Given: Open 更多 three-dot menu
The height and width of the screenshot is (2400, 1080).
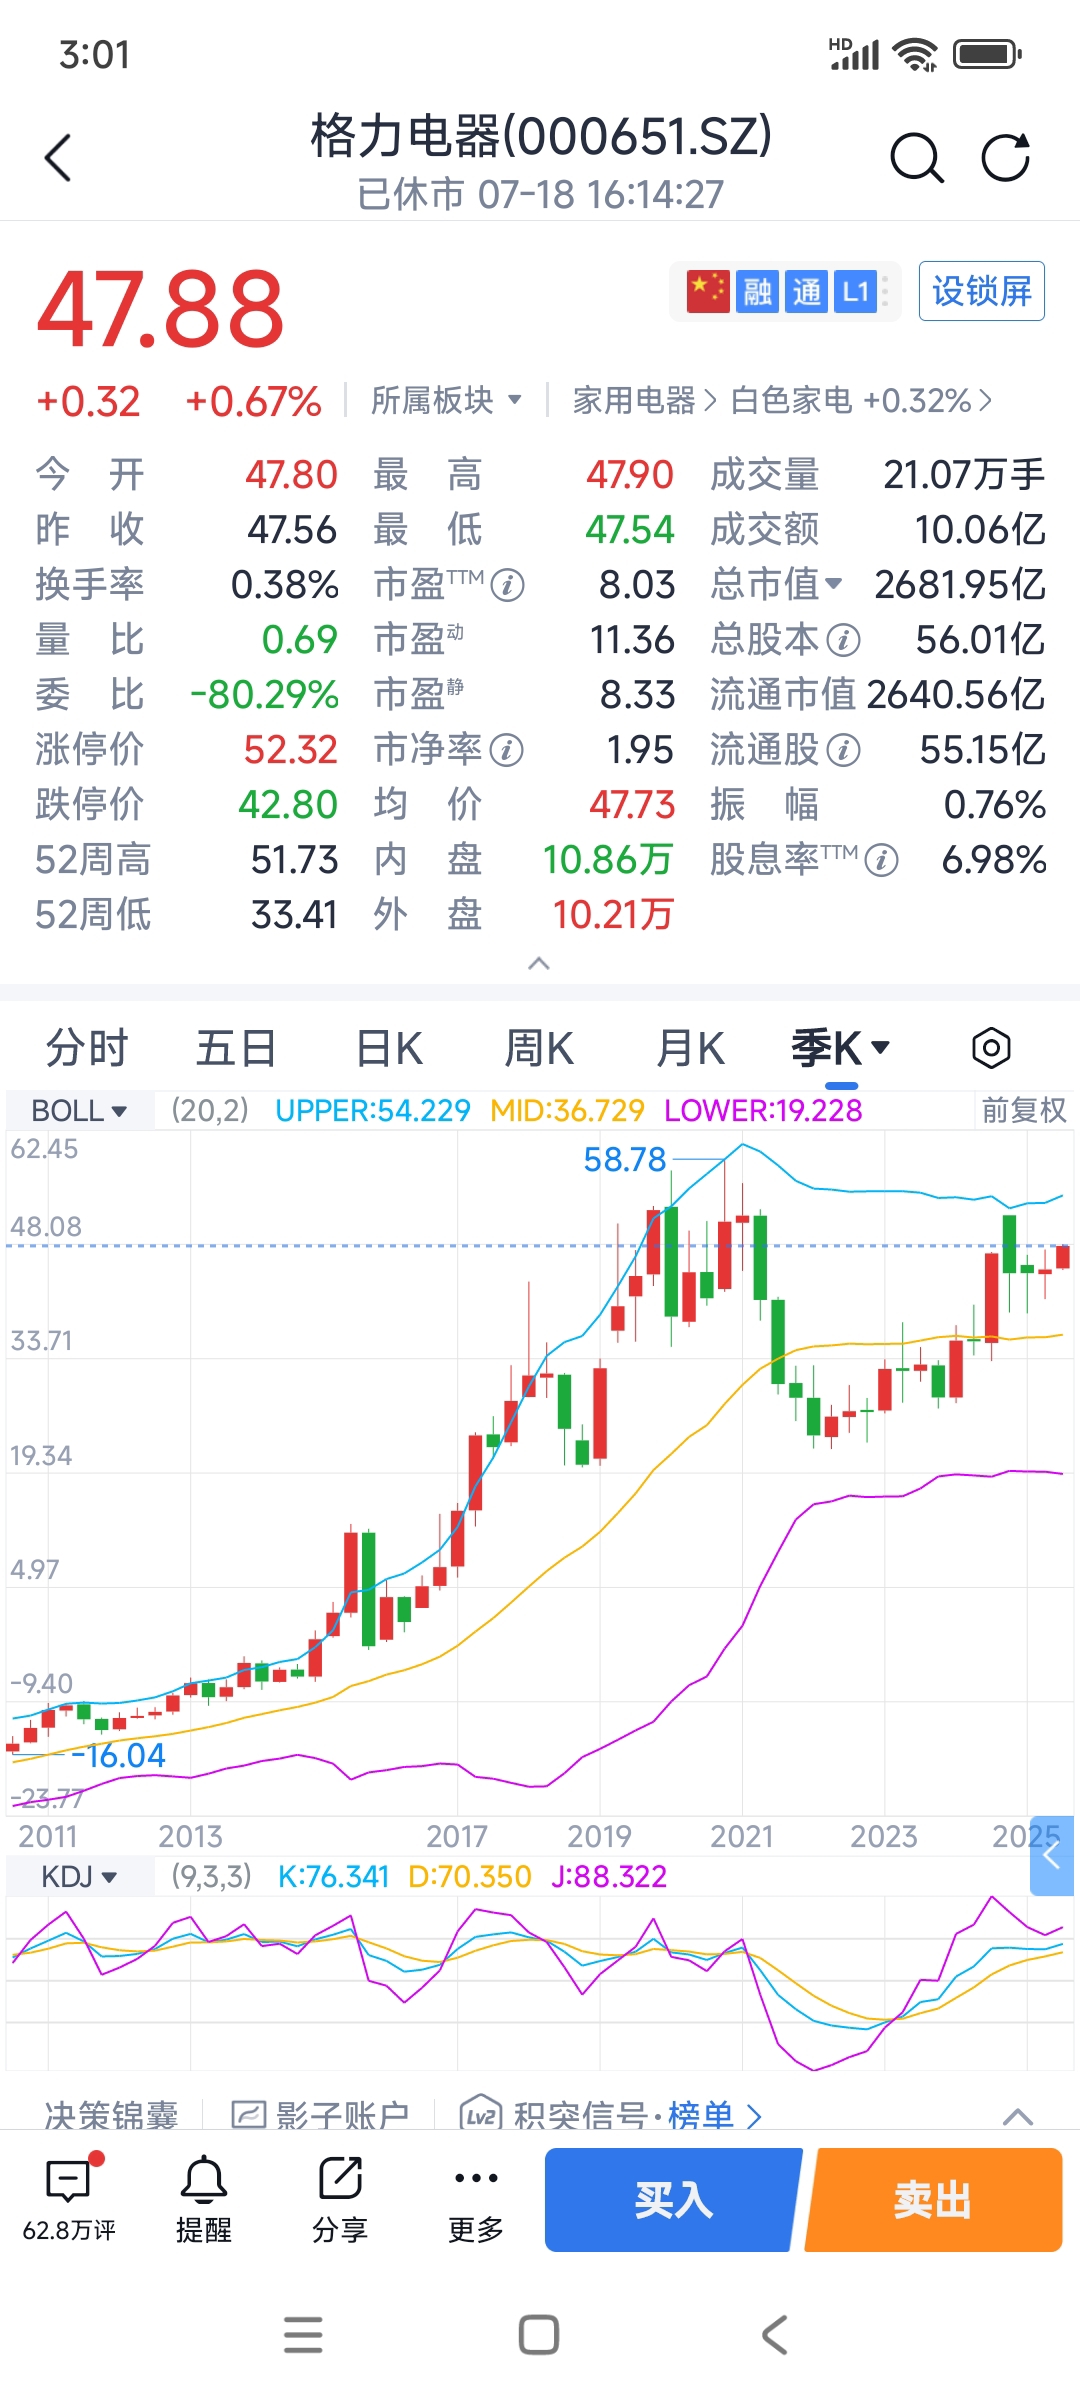Looking at the screenshot, I should [x=476, y=2200].
